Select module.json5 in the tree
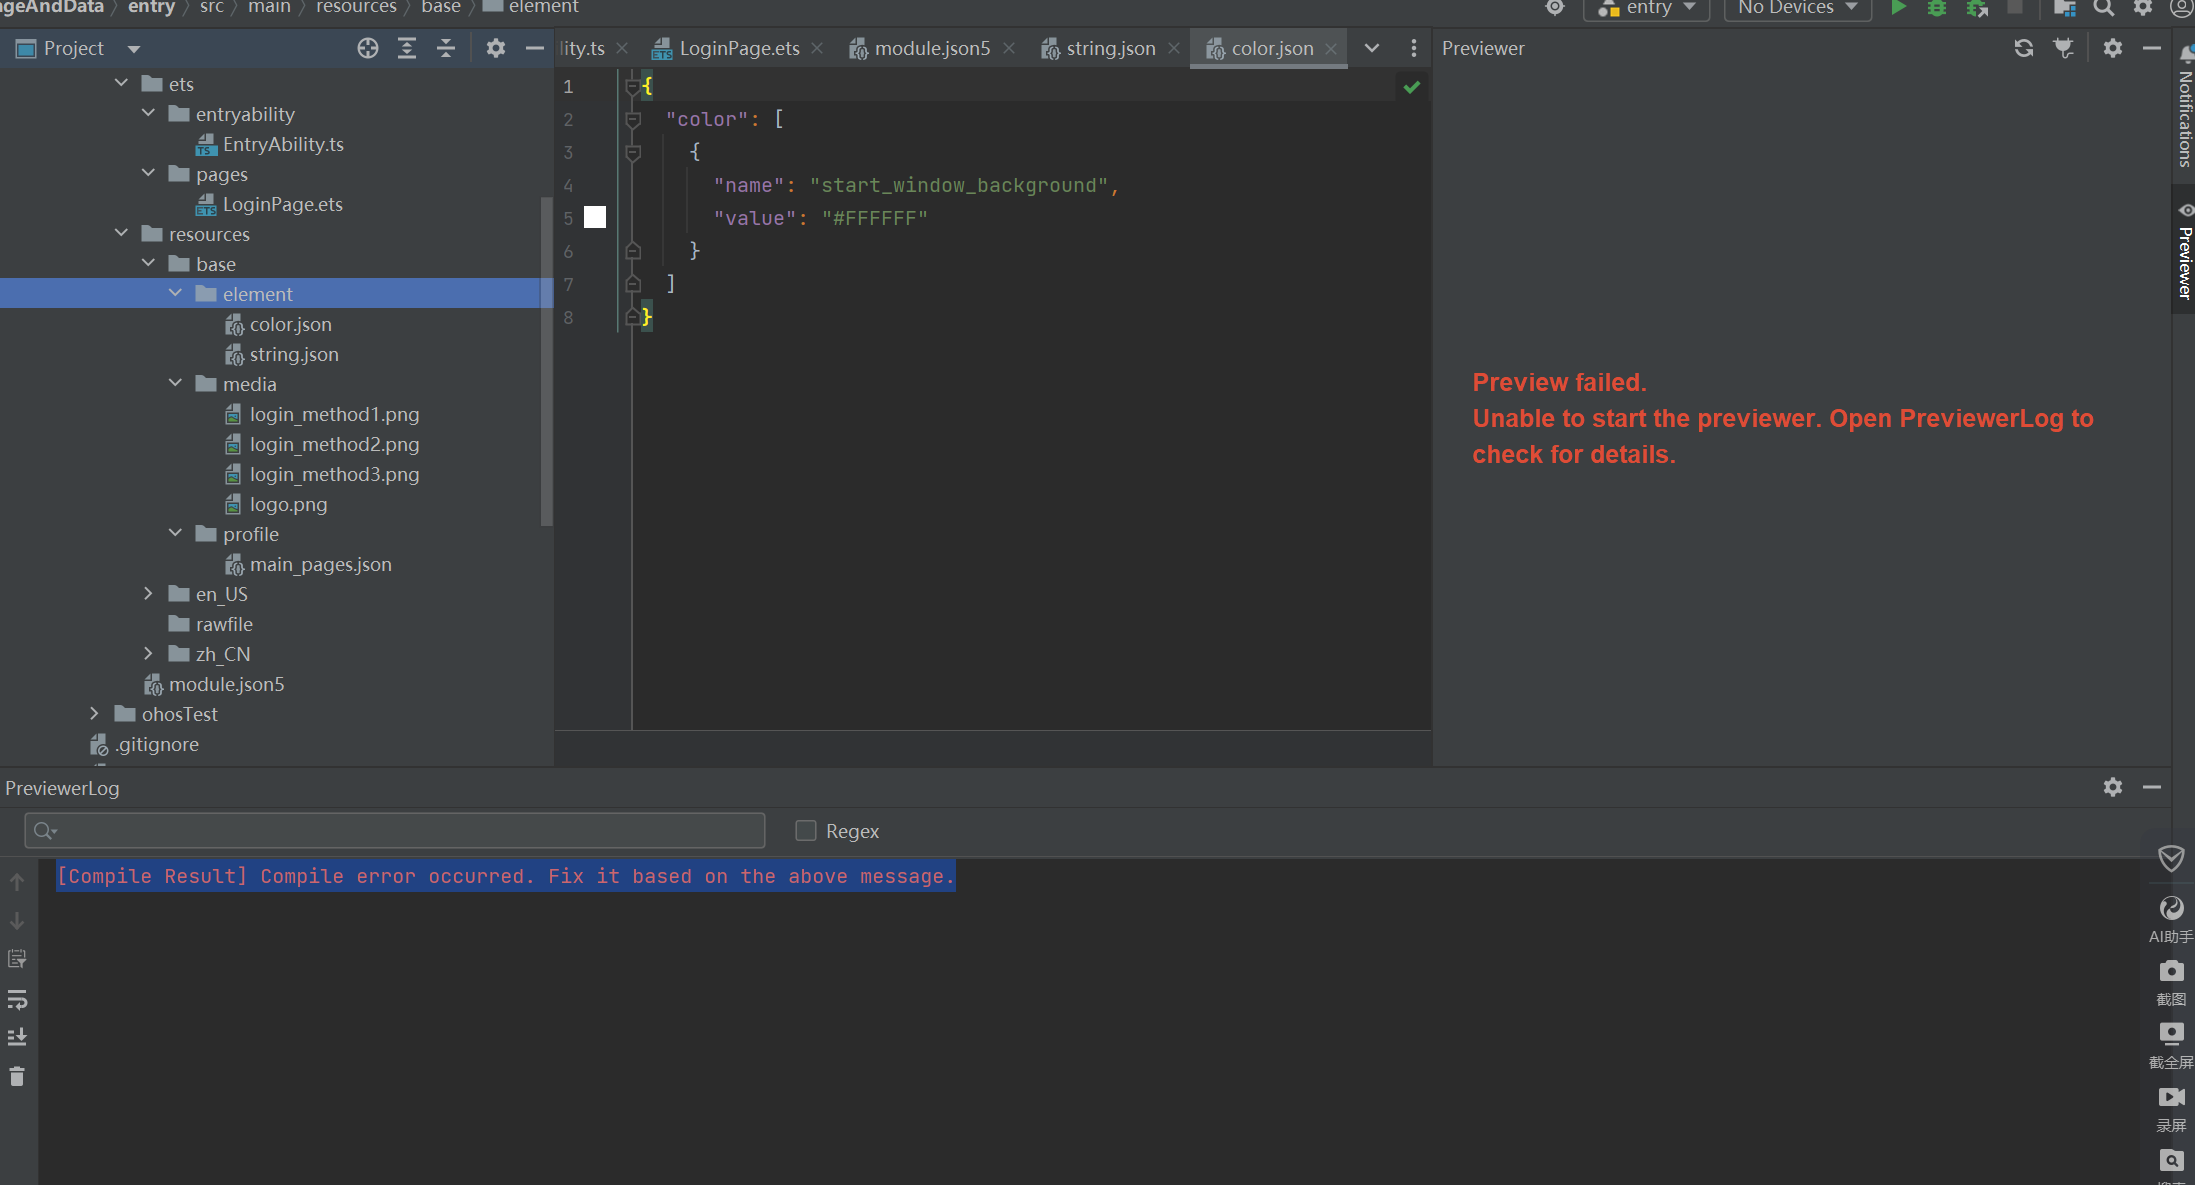This screenshot has height=1185, width=2195. coord(226,684)
